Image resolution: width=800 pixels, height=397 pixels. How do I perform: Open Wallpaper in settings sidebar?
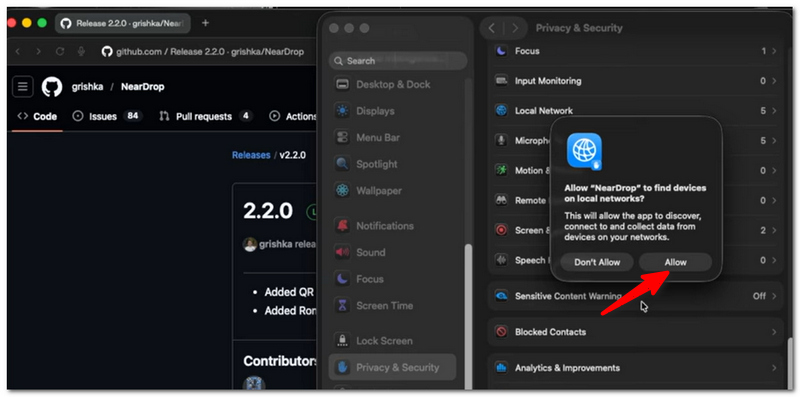pos(392,190)
